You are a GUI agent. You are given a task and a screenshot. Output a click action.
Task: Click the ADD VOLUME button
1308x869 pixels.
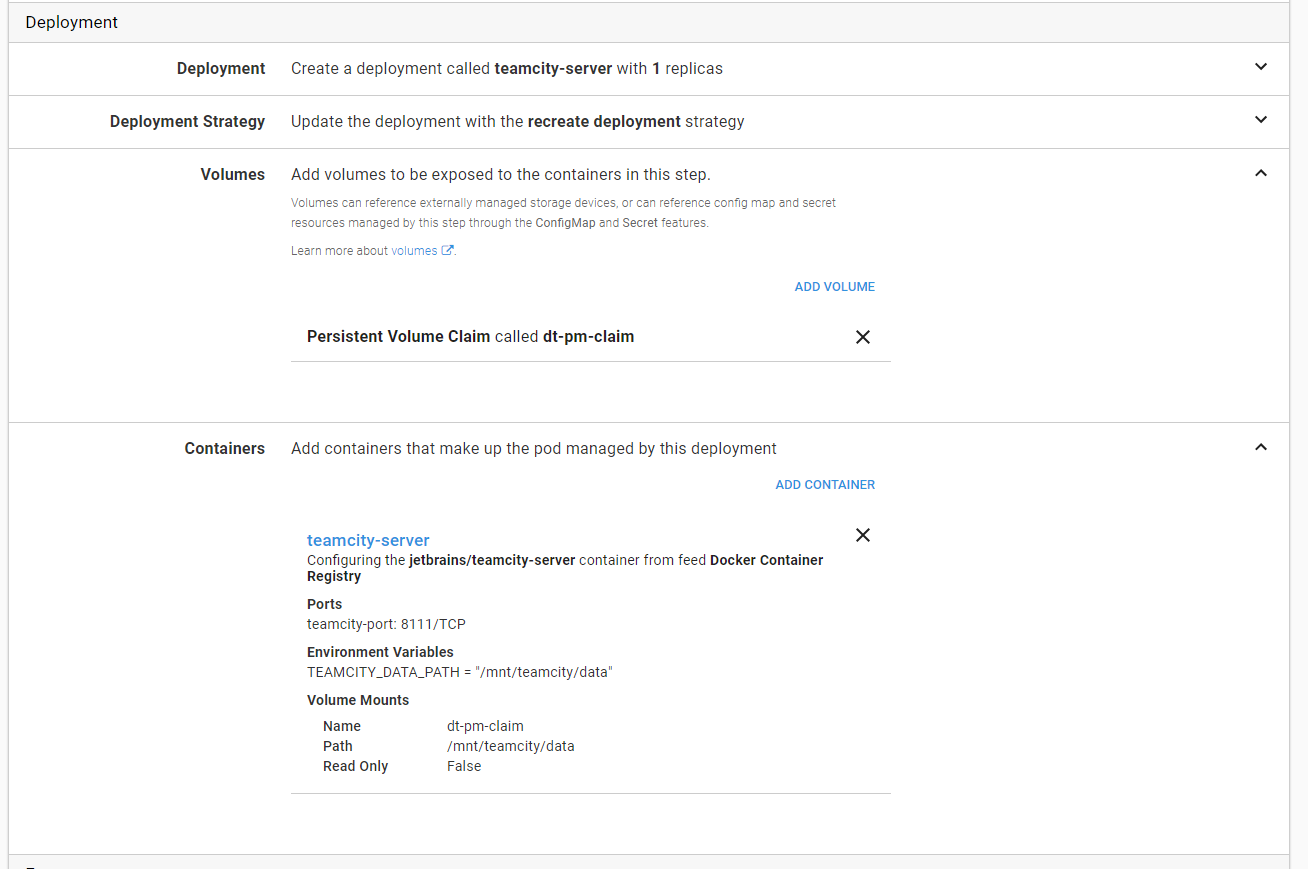834,287
